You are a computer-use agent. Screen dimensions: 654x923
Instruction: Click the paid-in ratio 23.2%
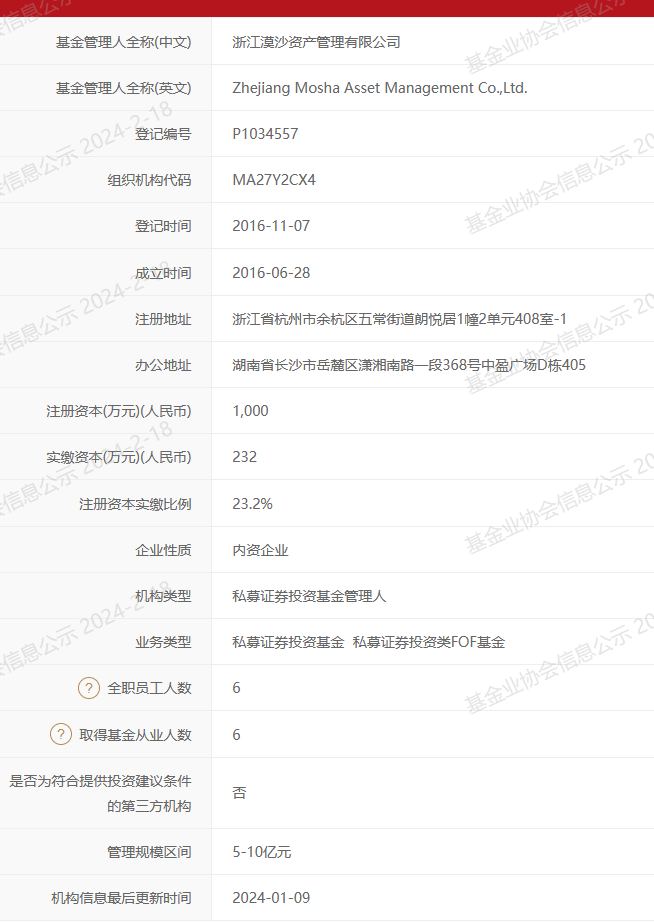252,504
